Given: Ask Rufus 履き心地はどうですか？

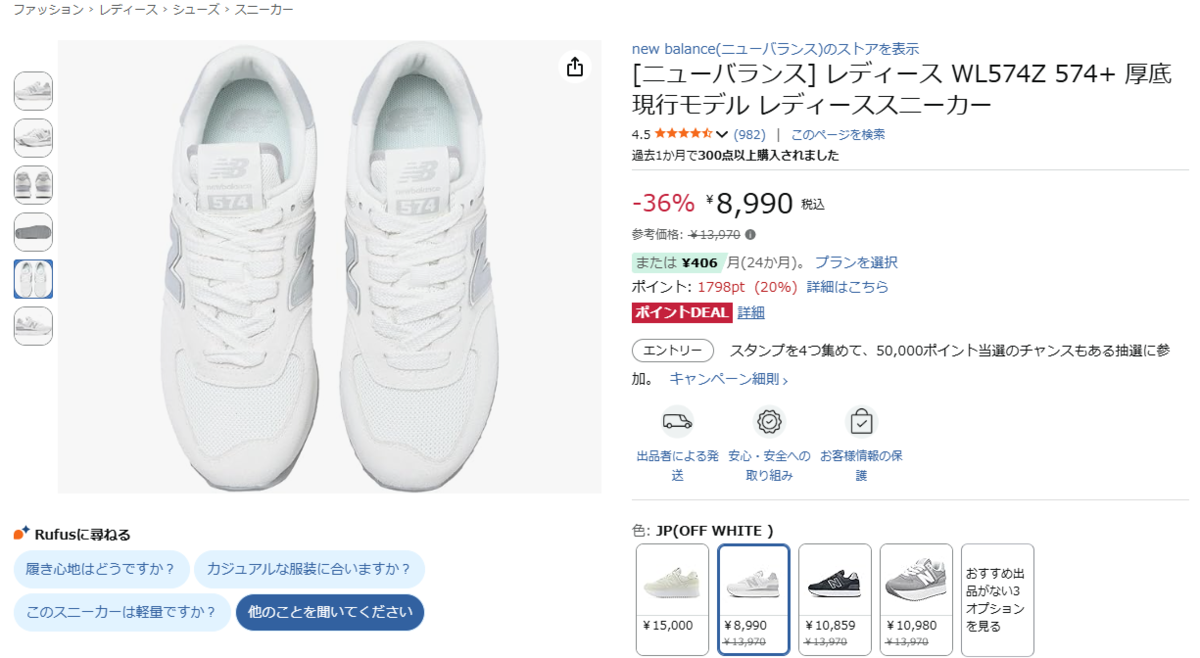Looking at the screenshot, I should 101,569.
